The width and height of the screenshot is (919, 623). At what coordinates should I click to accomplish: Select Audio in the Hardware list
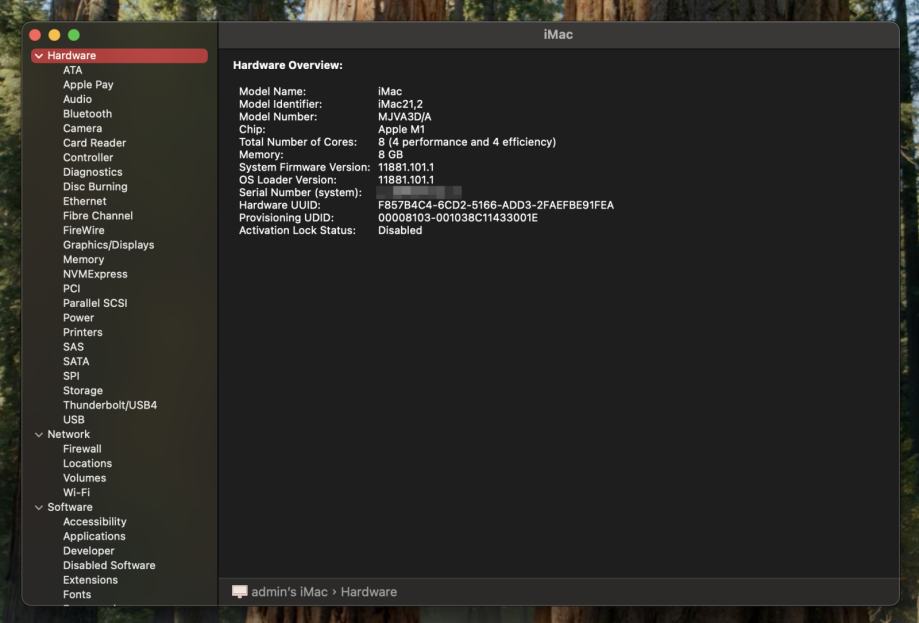[x=77, y=100]
